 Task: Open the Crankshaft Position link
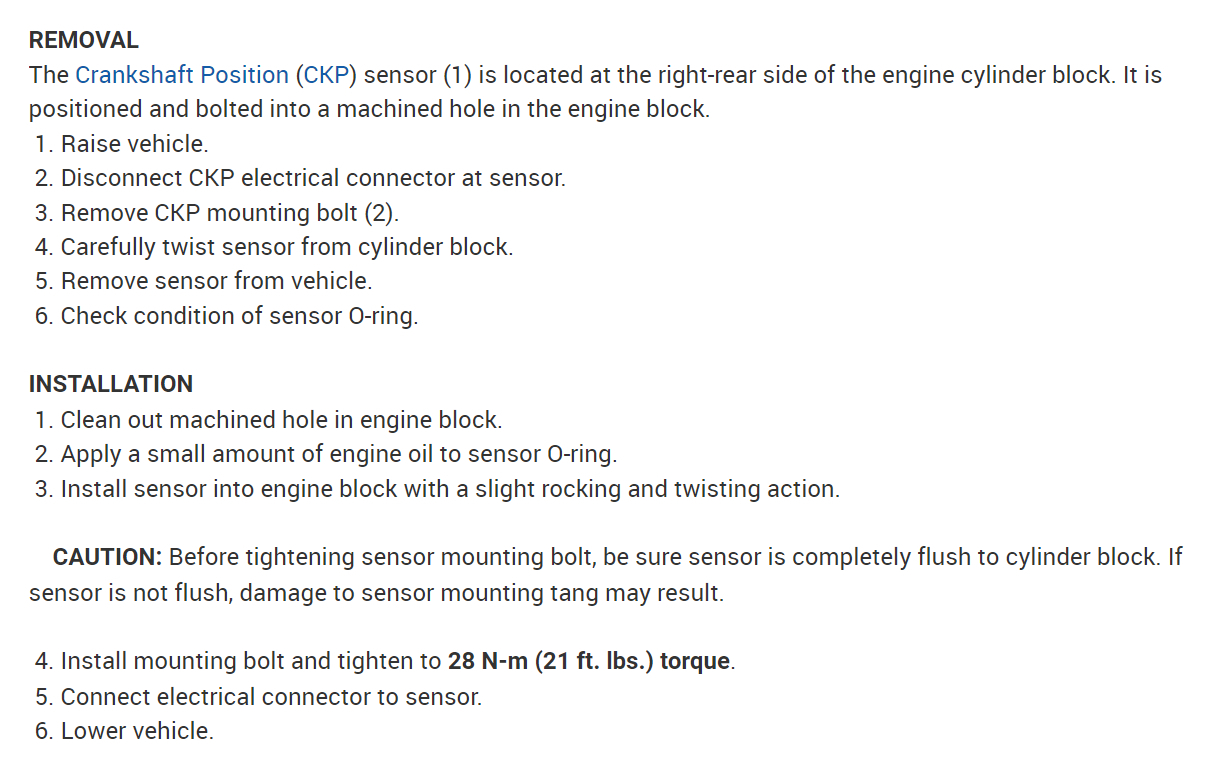(181, 75)
